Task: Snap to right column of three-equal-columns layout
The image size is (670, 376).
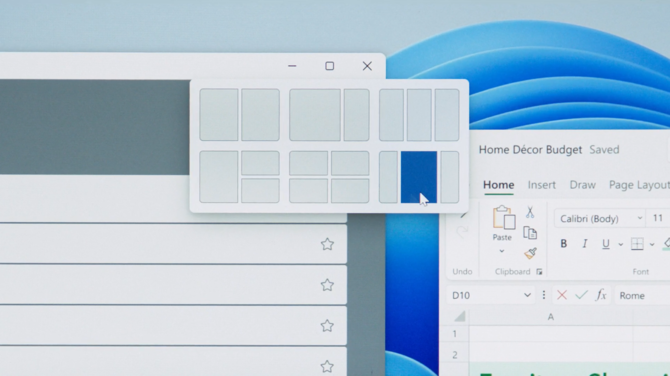Action: coord(447,115)
